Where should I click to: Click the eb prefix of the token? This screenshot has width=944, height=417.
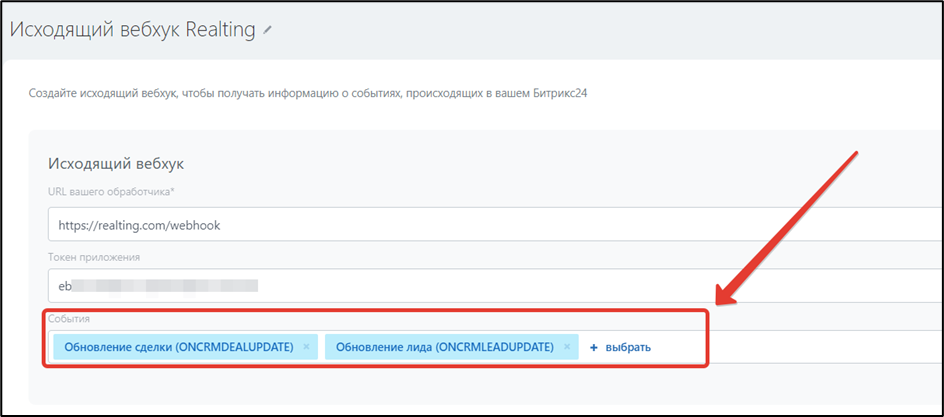pyautogui.click(x=65, y=286)
